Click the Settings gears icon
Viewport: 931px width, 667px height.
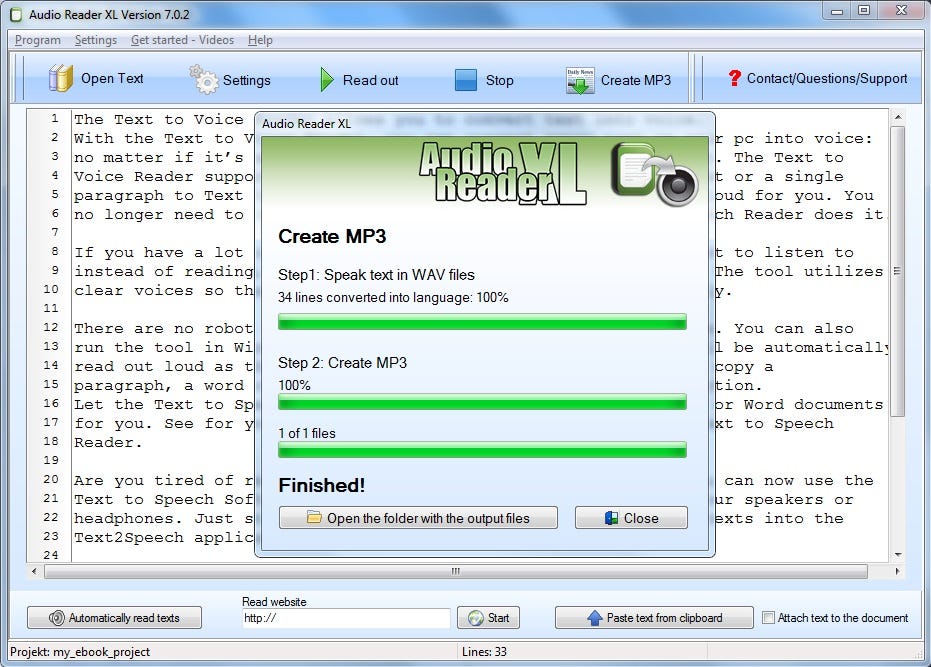tap(204, 80)
